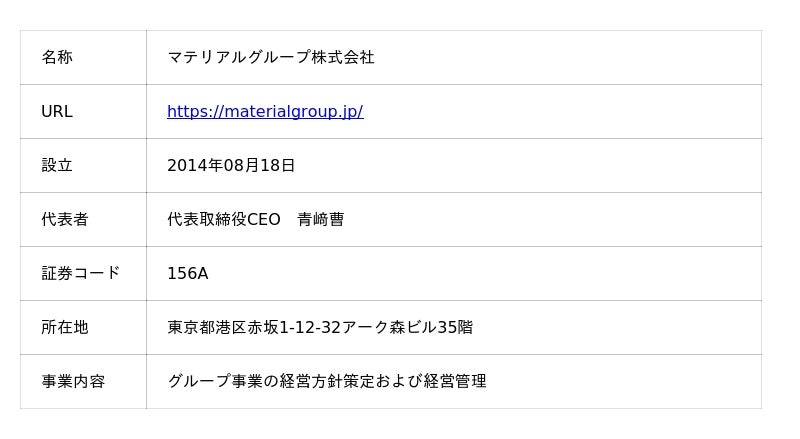The image size is (800, 439).
Task: Click the 名称 label cell
Action: tap(57, 58)
